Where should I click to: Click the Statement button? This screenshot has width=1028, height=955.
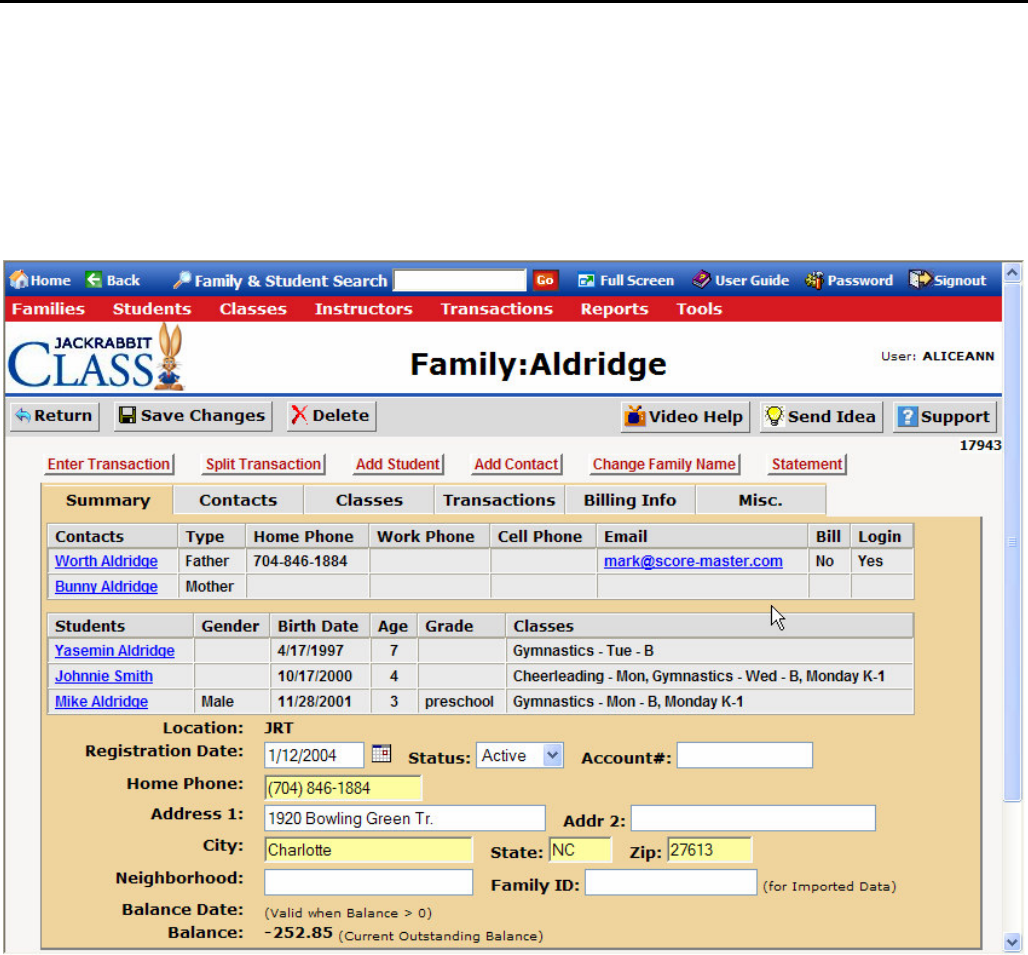tap(807, 464)
